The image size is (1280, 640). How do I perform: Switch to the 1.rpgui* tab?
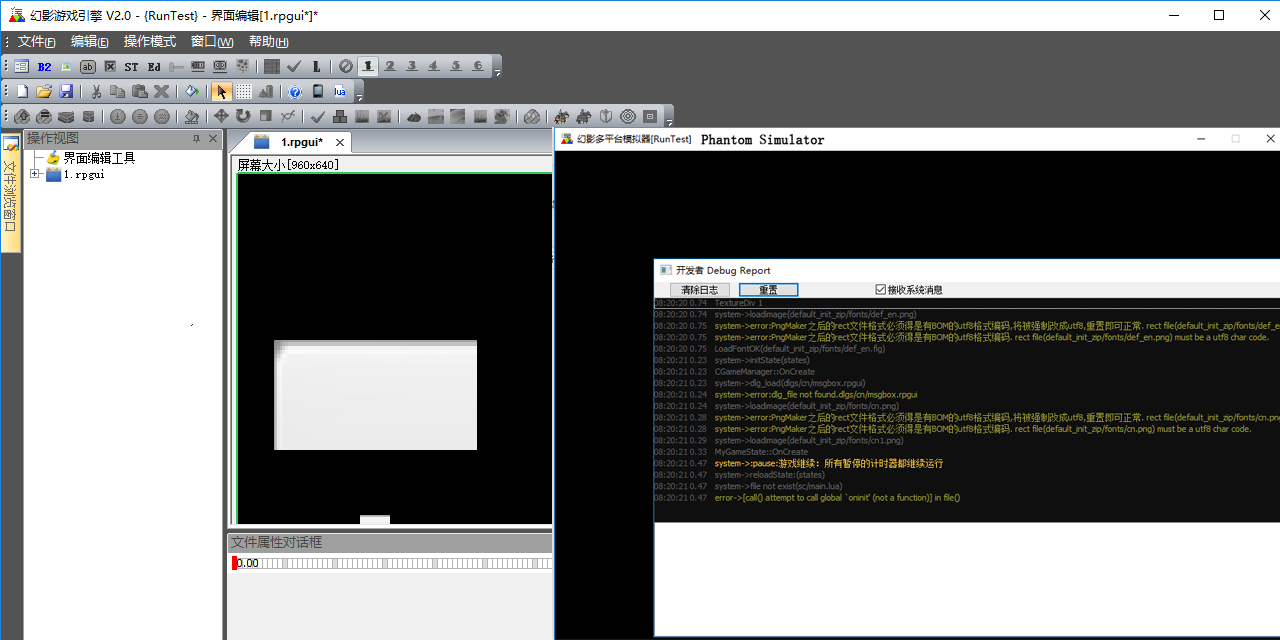coord(299,142)
